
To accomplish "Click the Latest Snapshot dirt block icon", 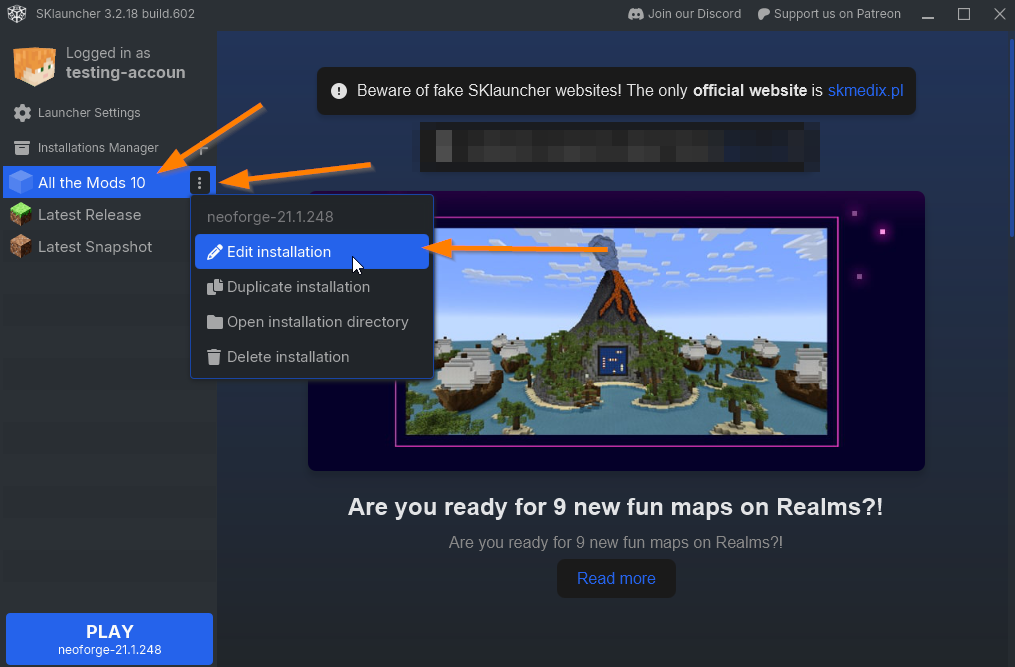I will tap(21, 247).
